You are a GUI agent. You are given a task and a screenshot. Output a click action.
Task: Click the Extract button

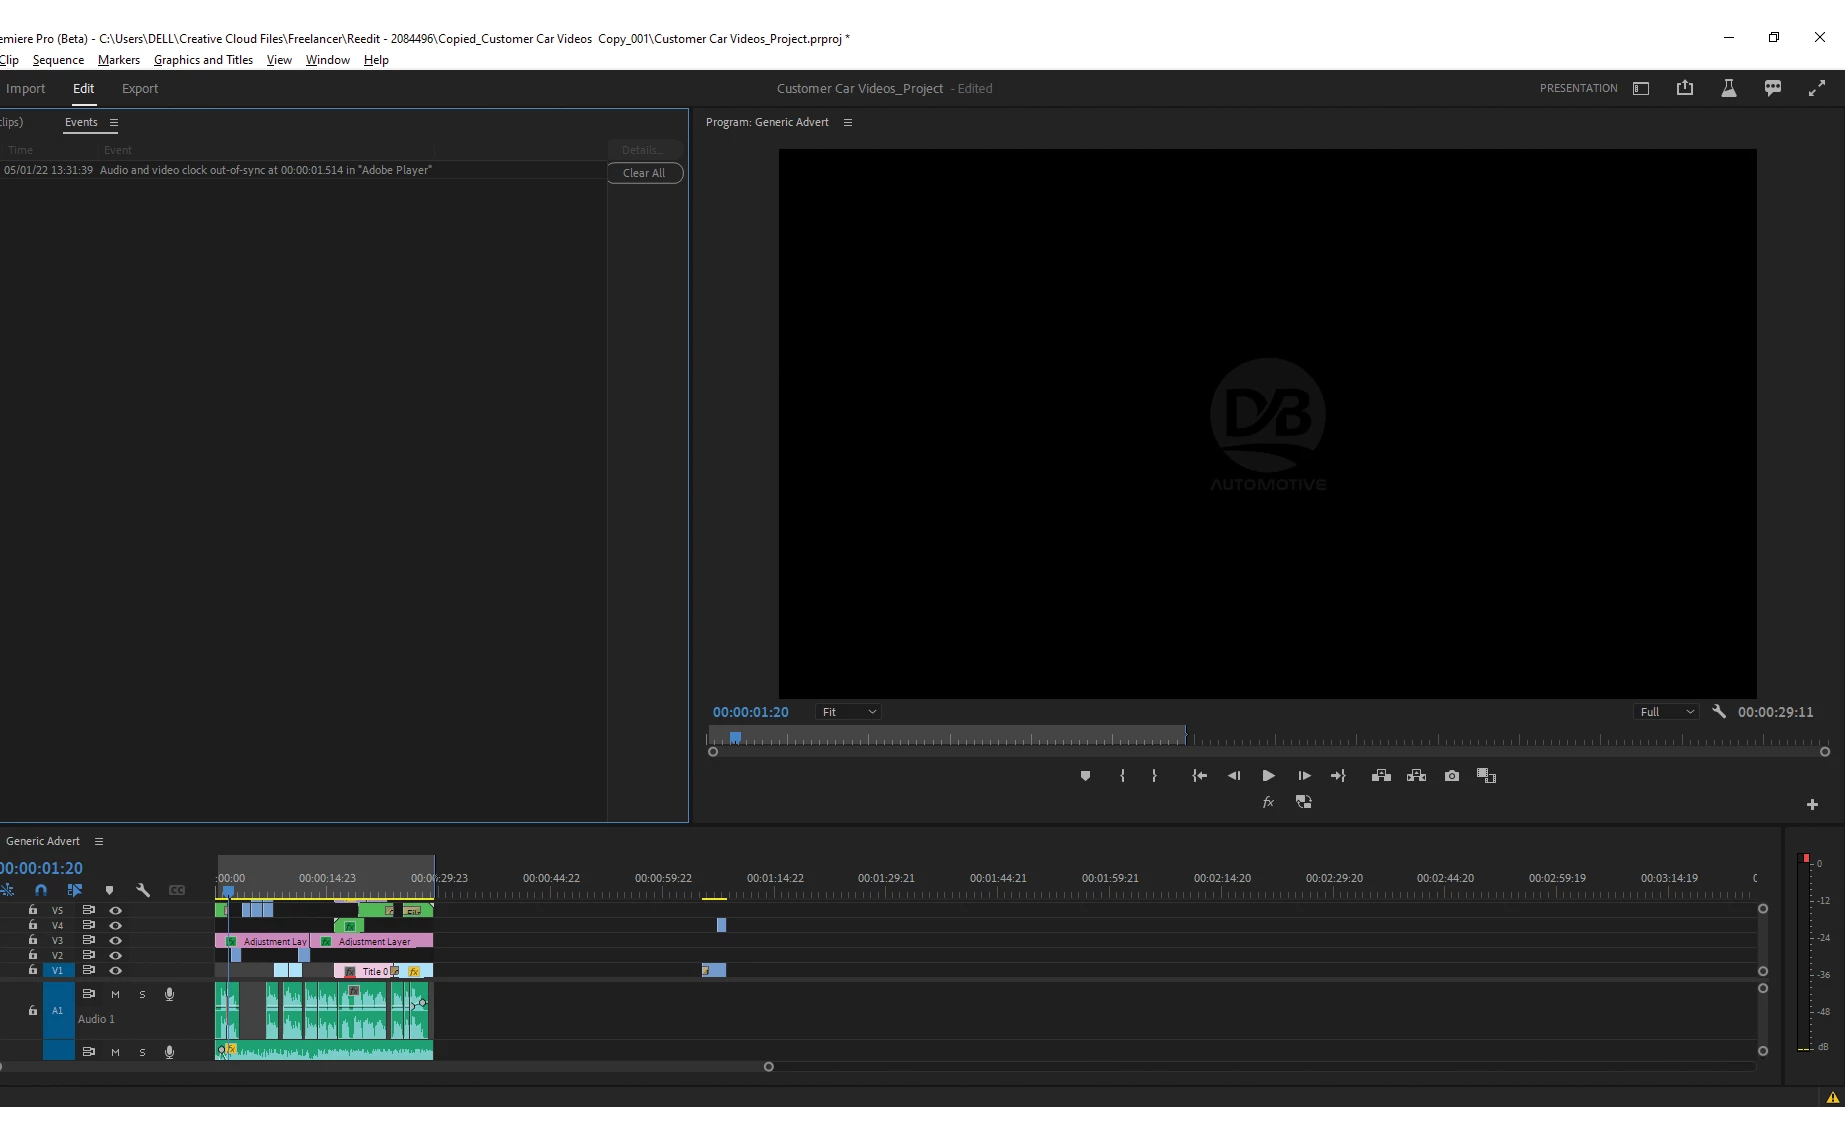click(x=1416, y=776)
